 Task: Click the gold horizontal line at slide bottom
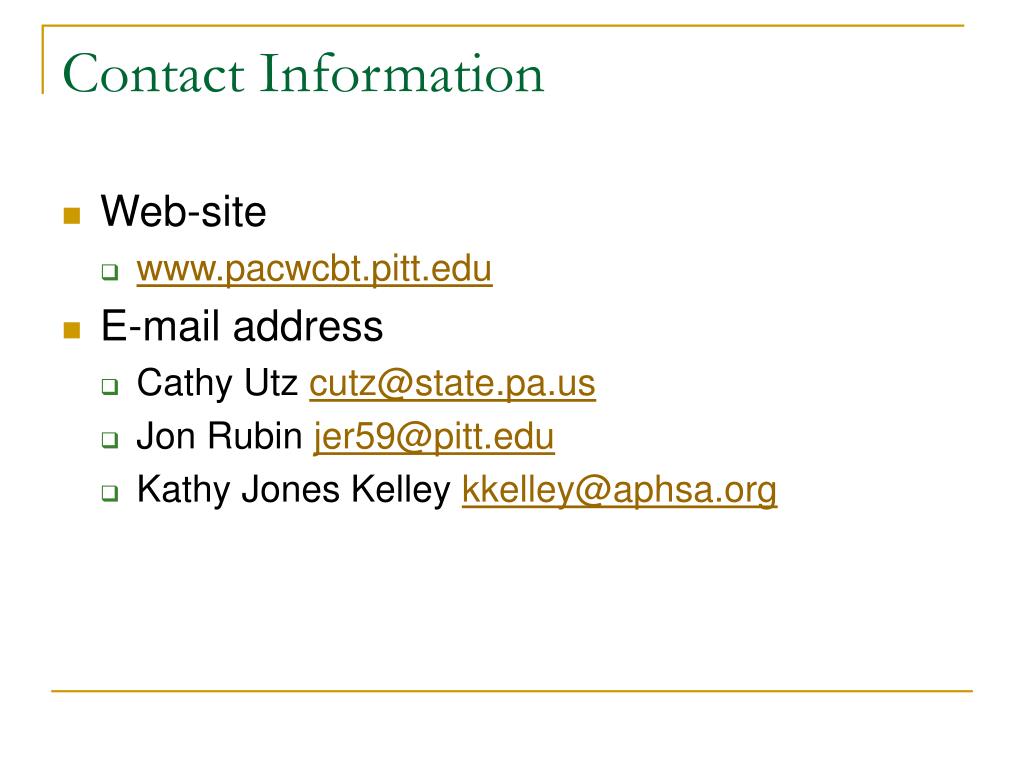(x=512, y=690)
